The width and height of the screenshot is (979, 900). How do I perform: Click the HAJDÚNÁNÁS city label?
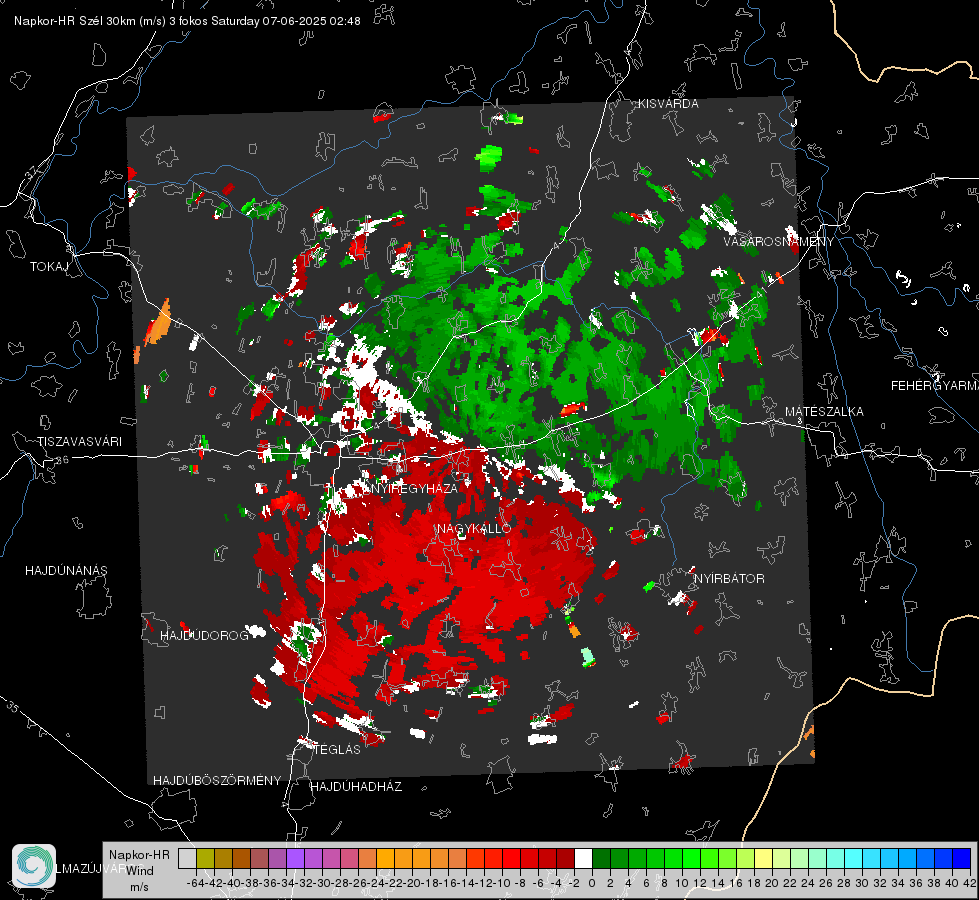click(x=66, y=571)
